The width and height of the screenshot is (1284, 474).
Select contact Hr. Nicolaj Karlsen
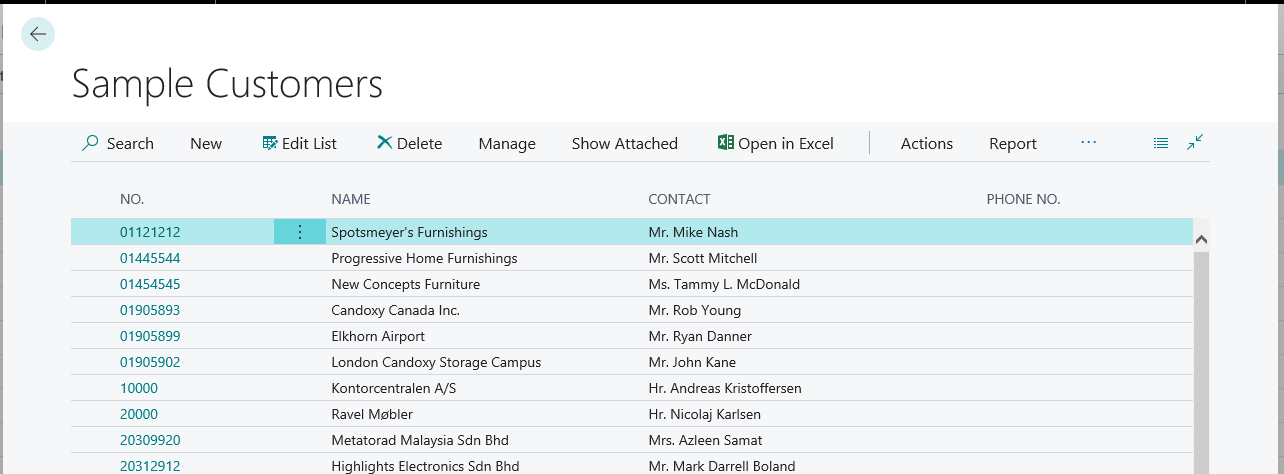tap(705, 414)
